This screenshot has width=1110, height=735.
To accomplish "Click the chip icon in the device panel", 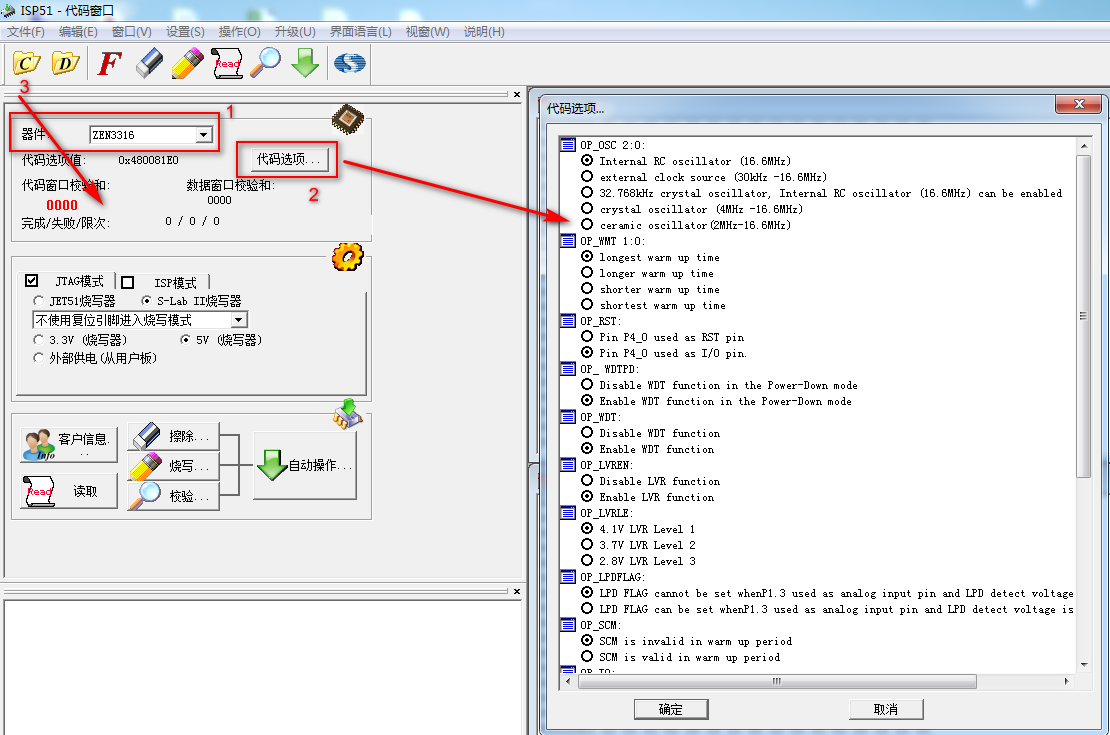I will (348, 119).
